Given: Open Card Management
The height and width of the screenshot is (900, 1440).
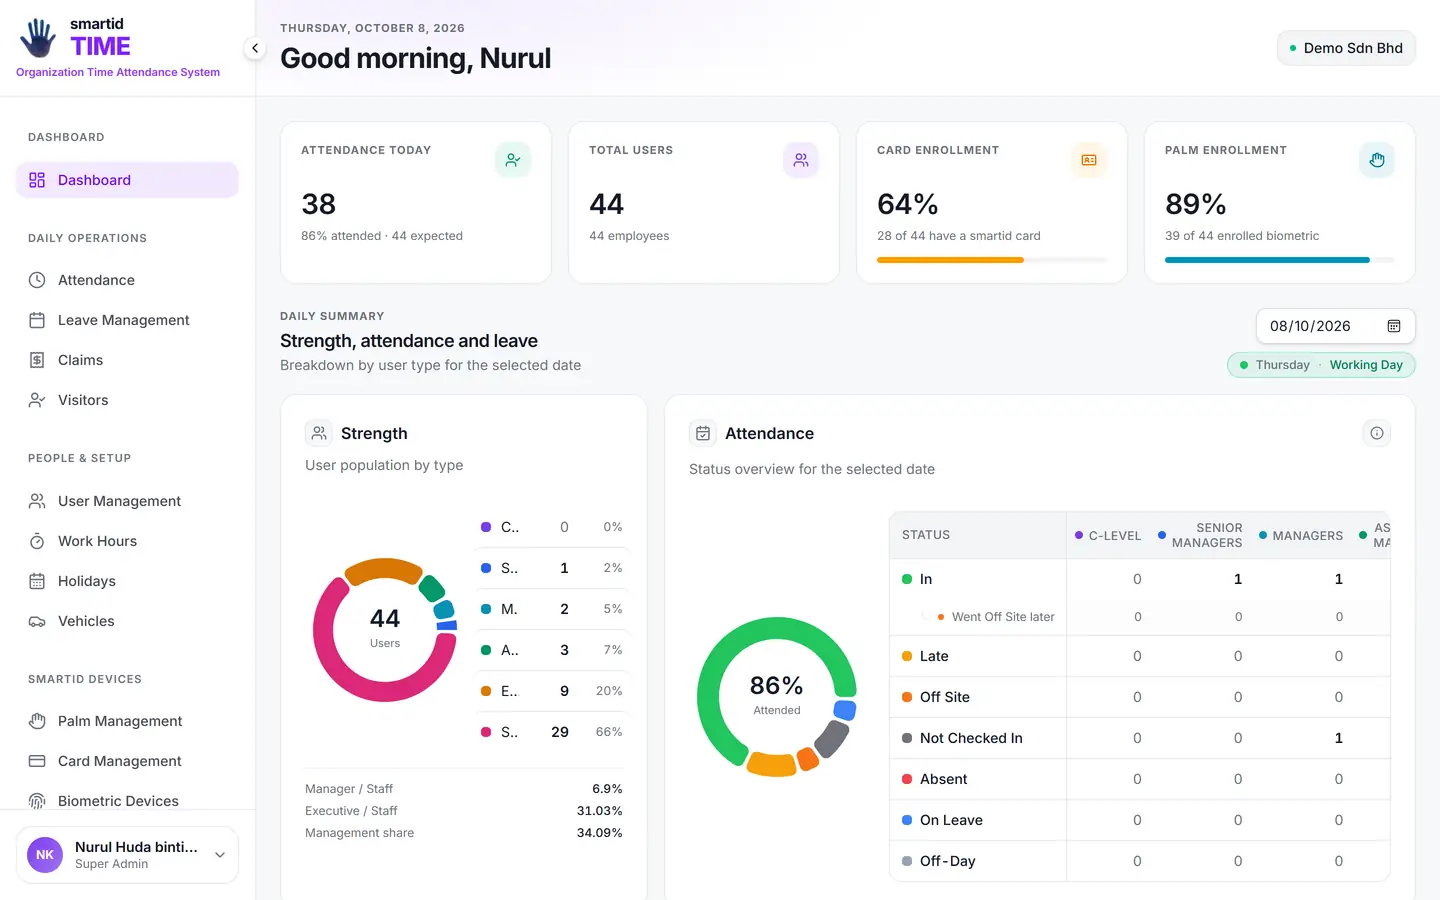Looking at the screenshot, I should point(127,761).
